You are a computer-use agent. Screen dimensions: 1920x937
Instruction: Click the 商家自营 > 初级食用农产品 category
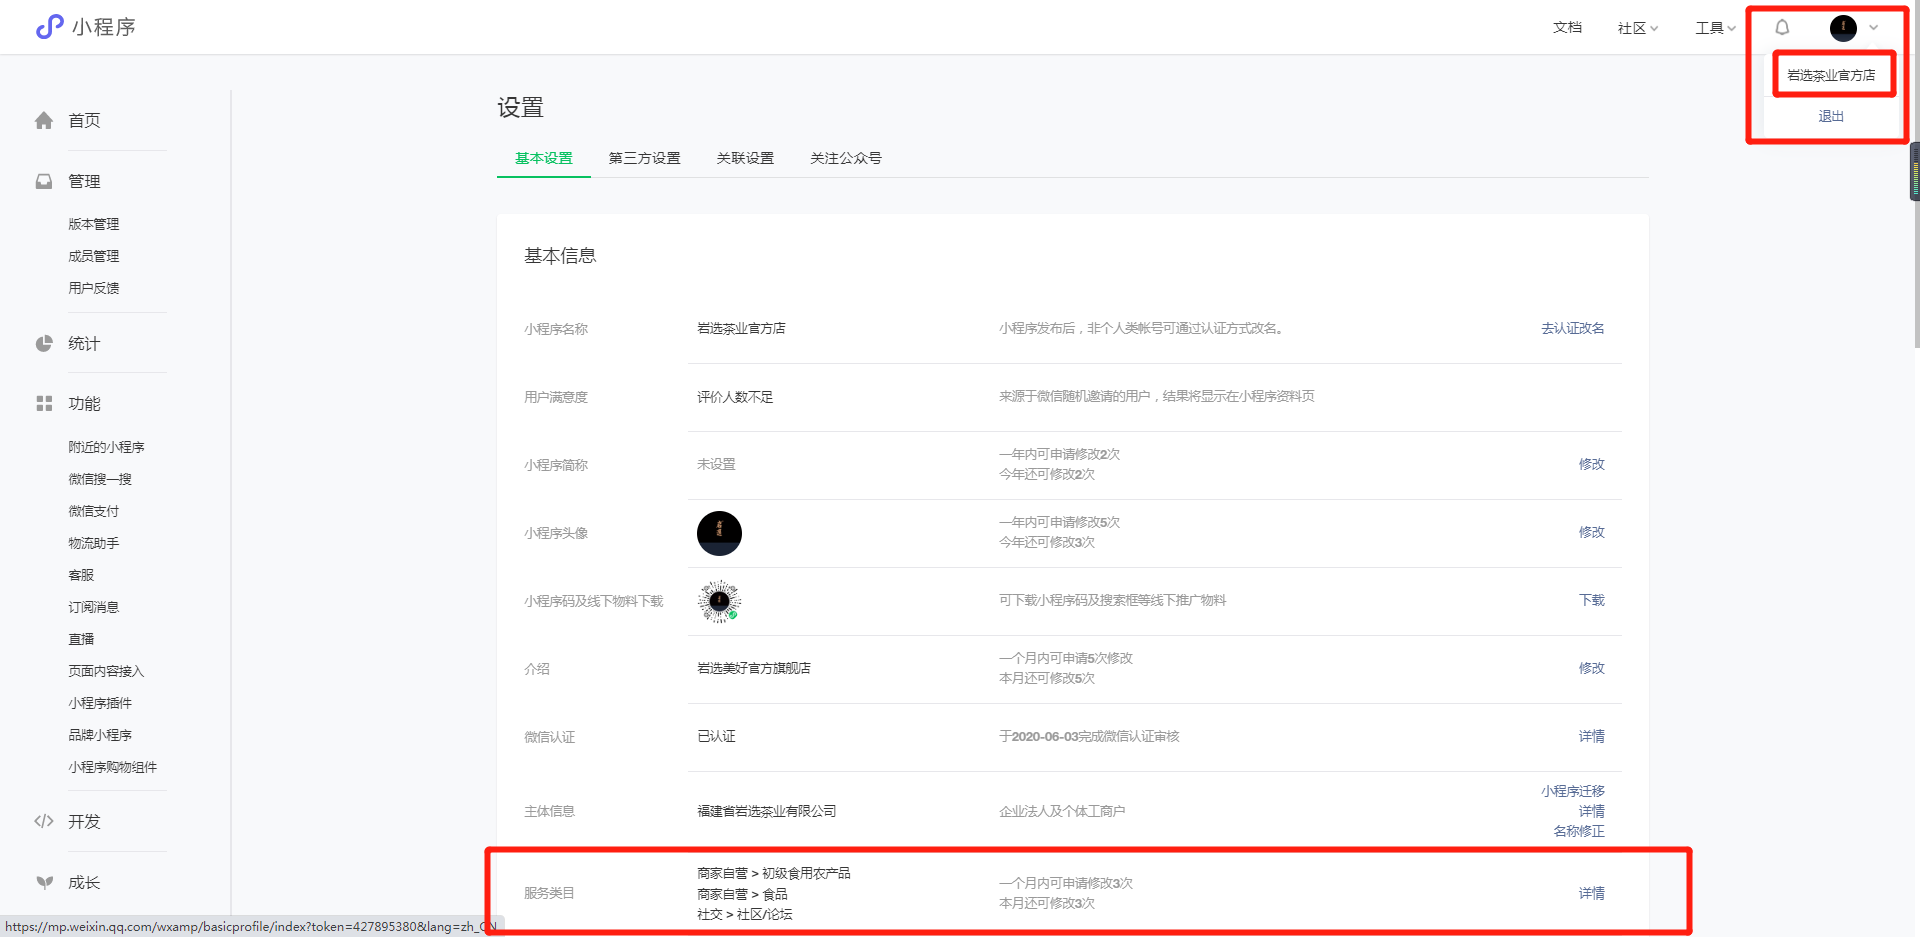[774, 873]
